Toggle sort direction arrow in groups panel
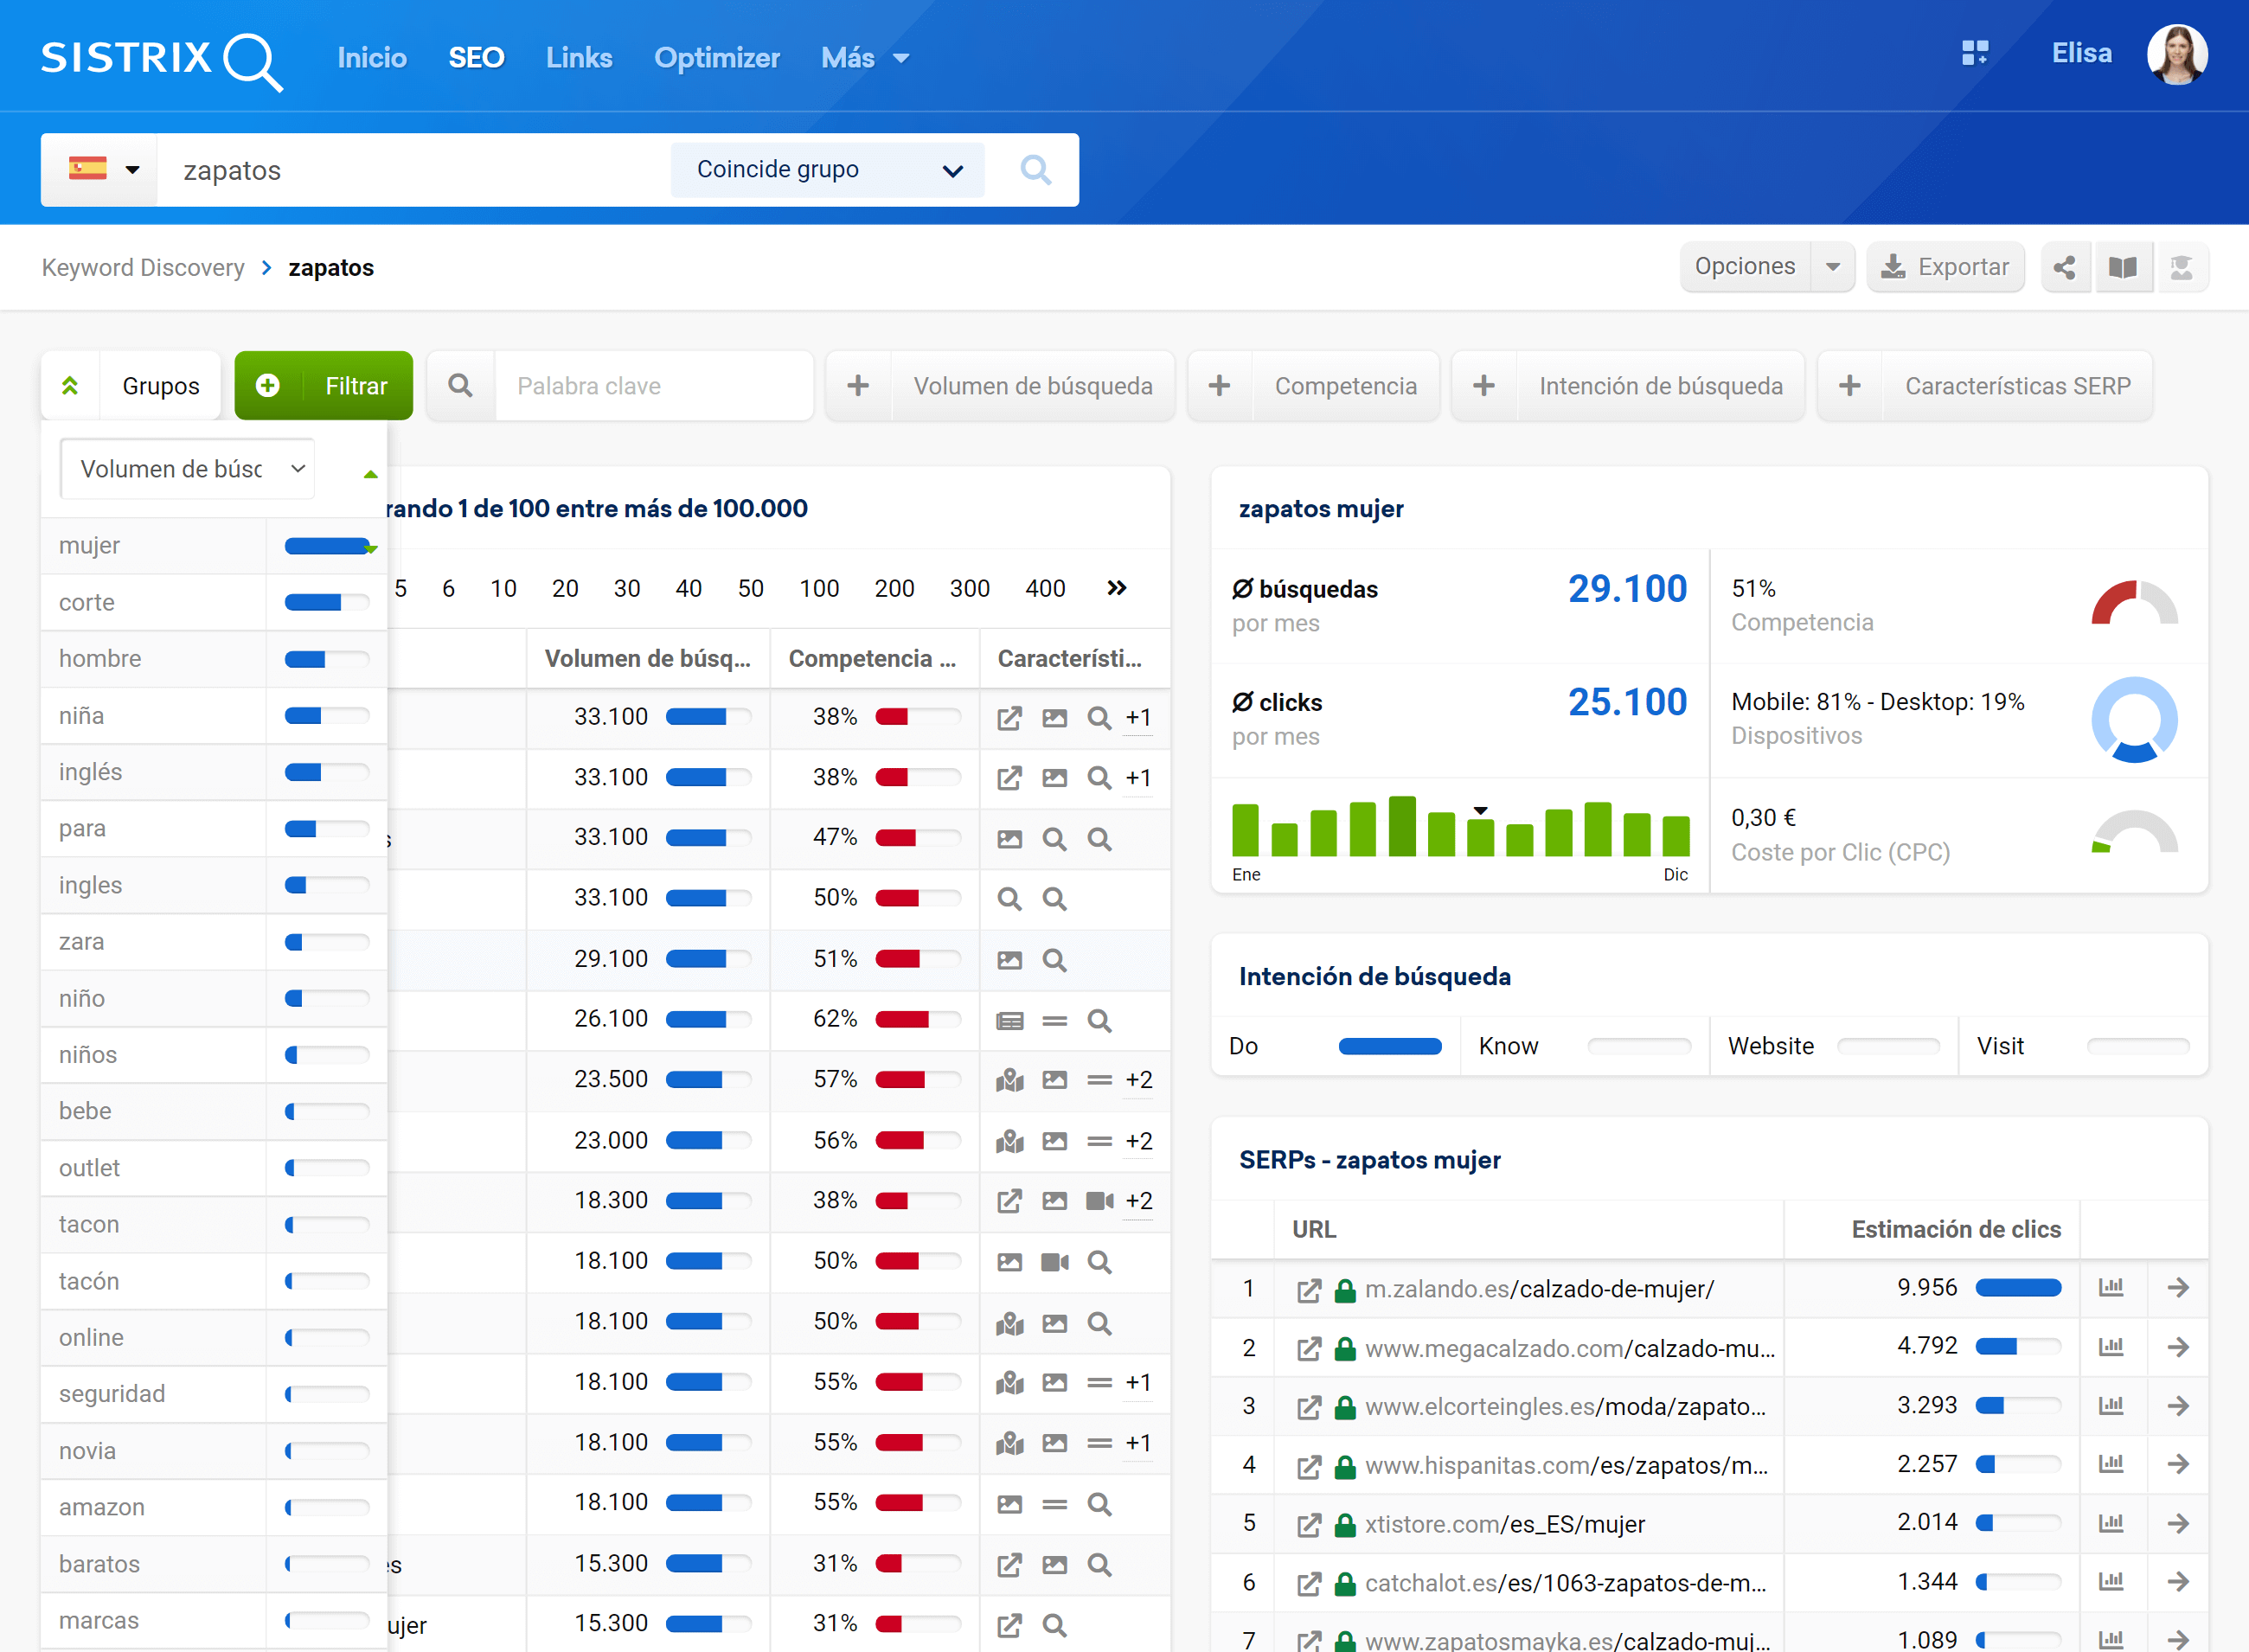This screenshot has width=2249, height=1652. pyautogui.click(x=370, y=473)
